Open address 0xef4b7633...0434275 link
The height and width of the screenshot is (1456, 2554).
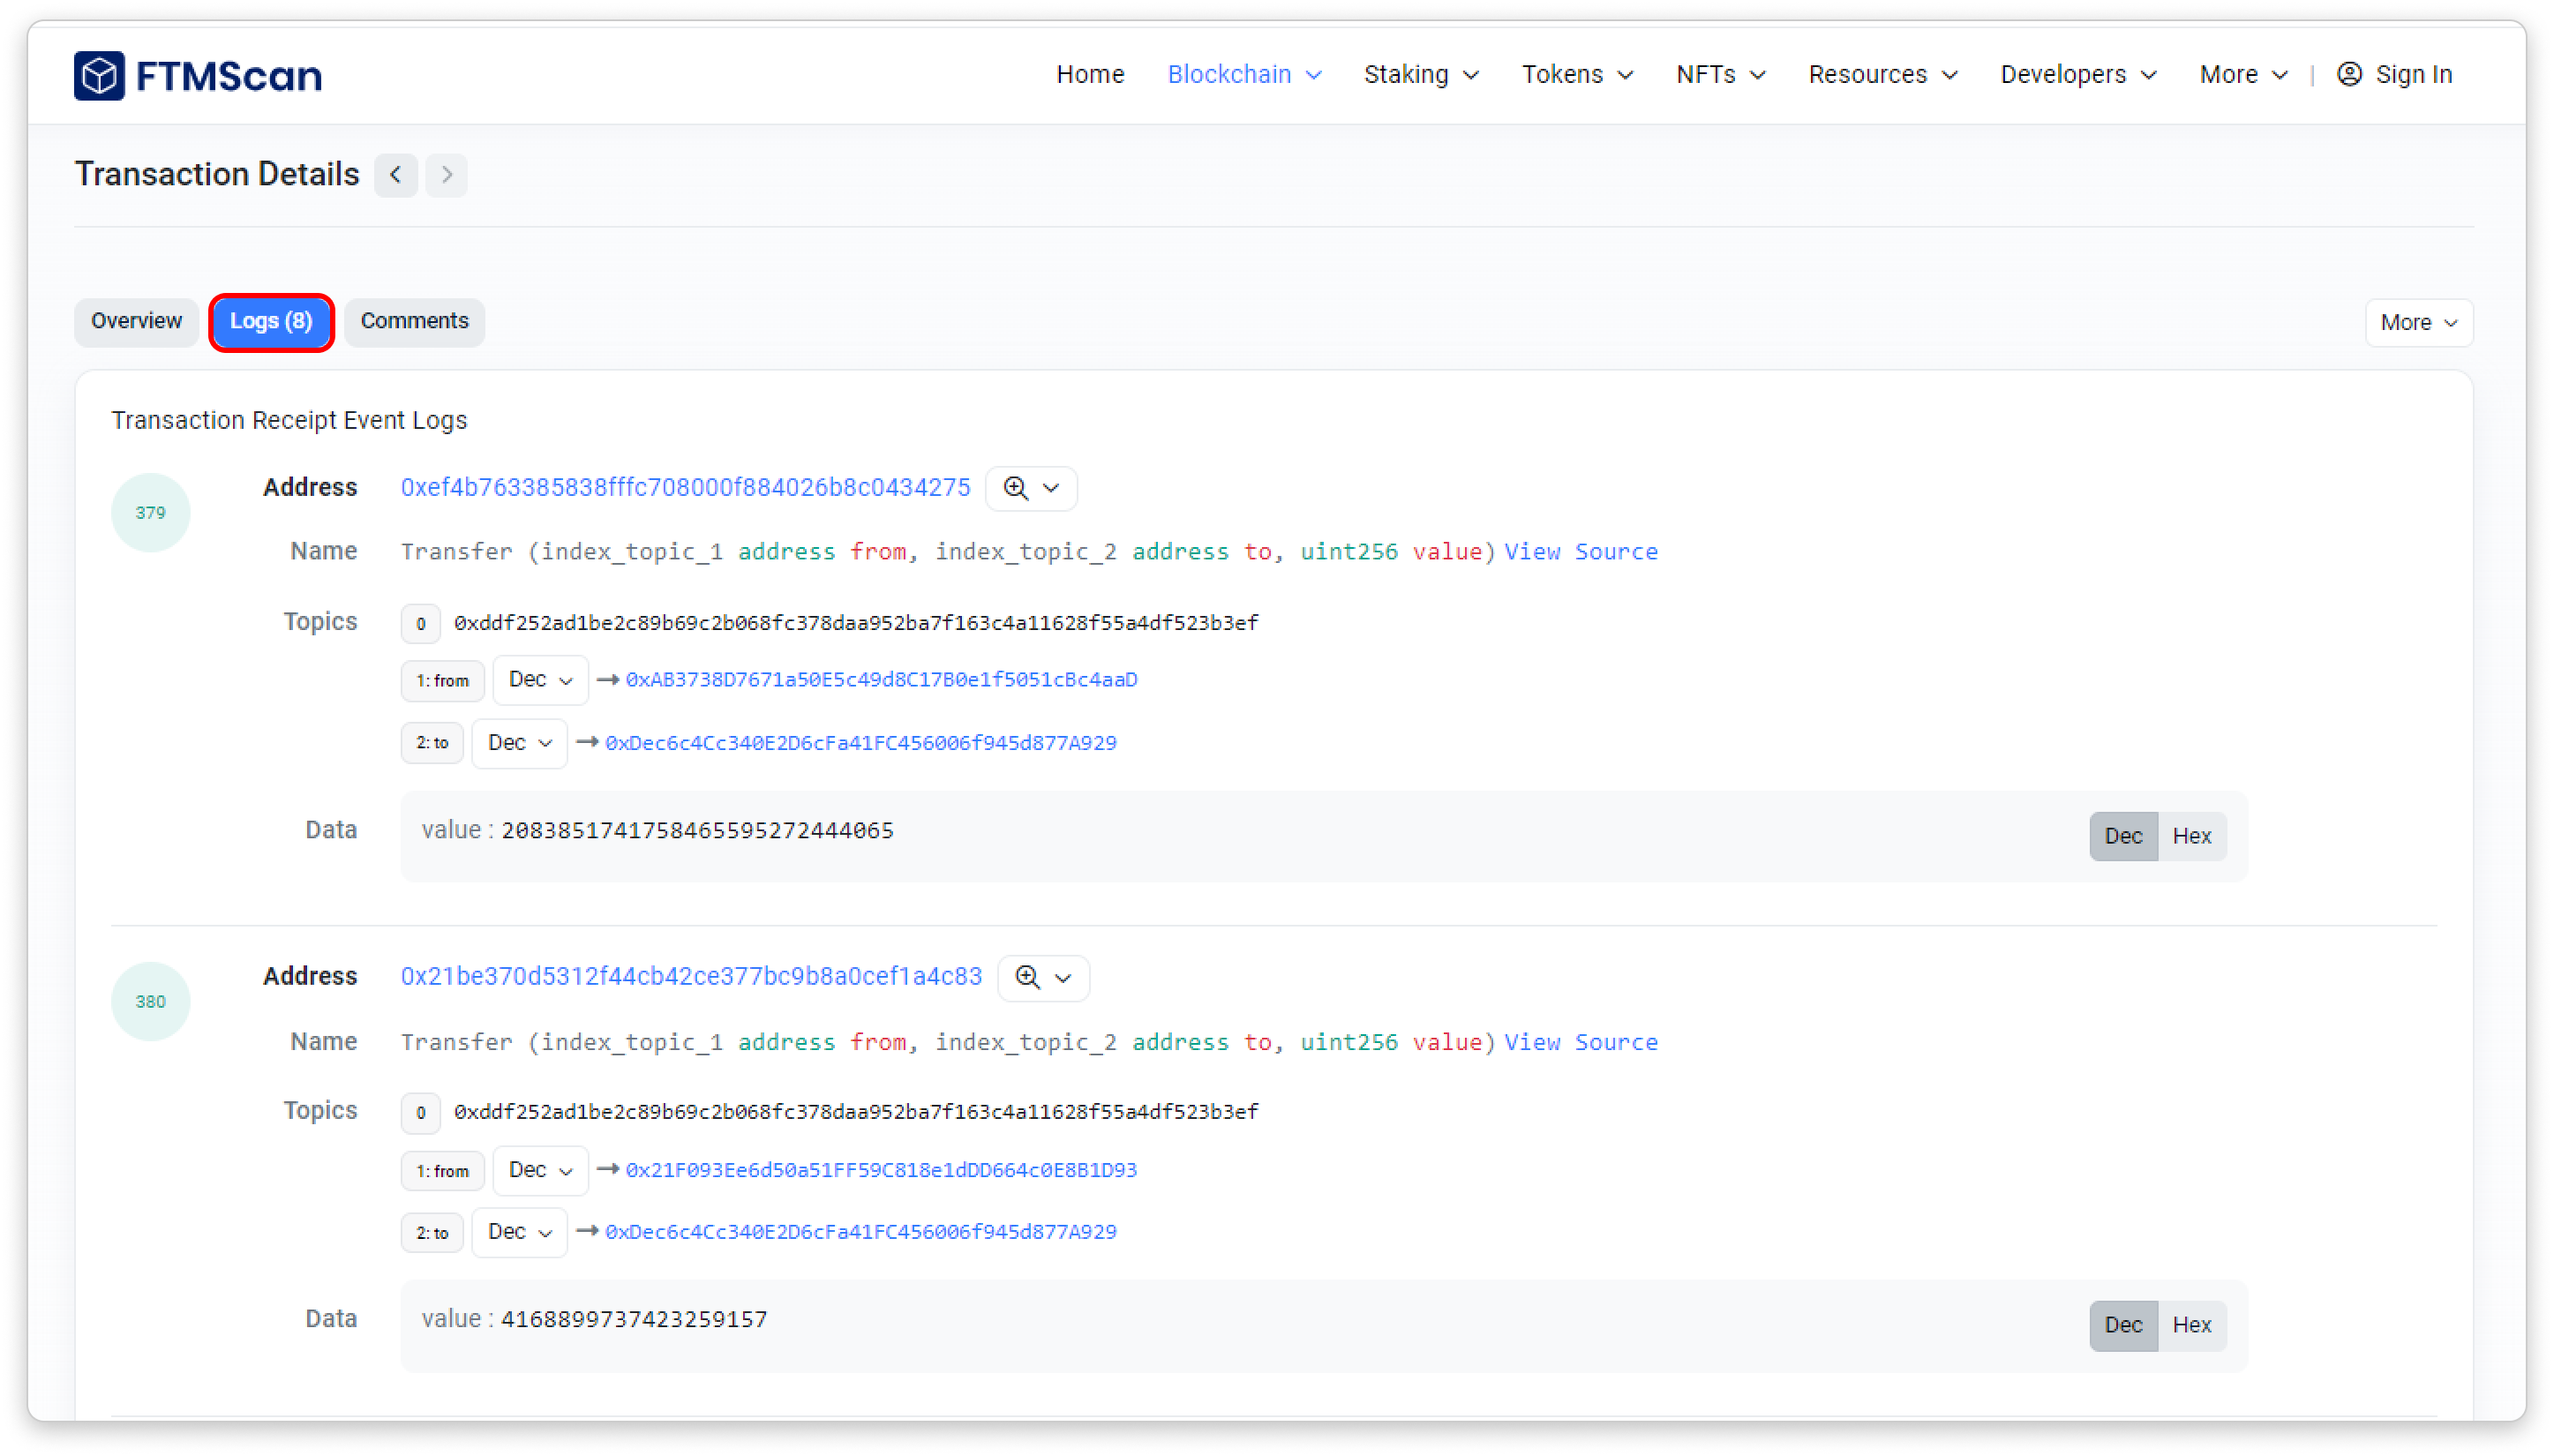685,487
